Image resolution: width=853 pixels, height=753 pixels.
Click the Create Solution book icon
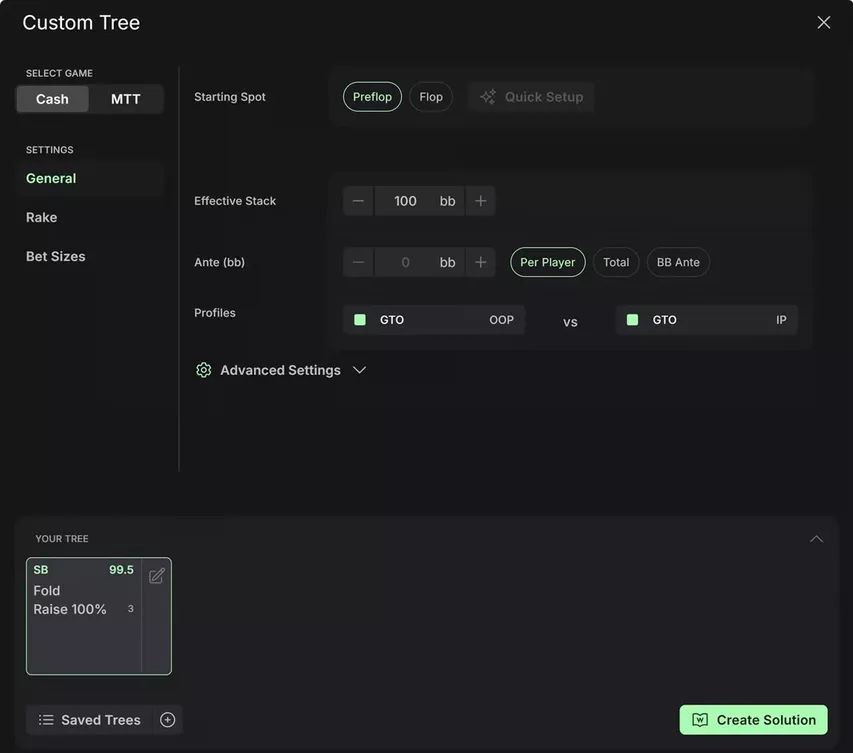point(700,720)
